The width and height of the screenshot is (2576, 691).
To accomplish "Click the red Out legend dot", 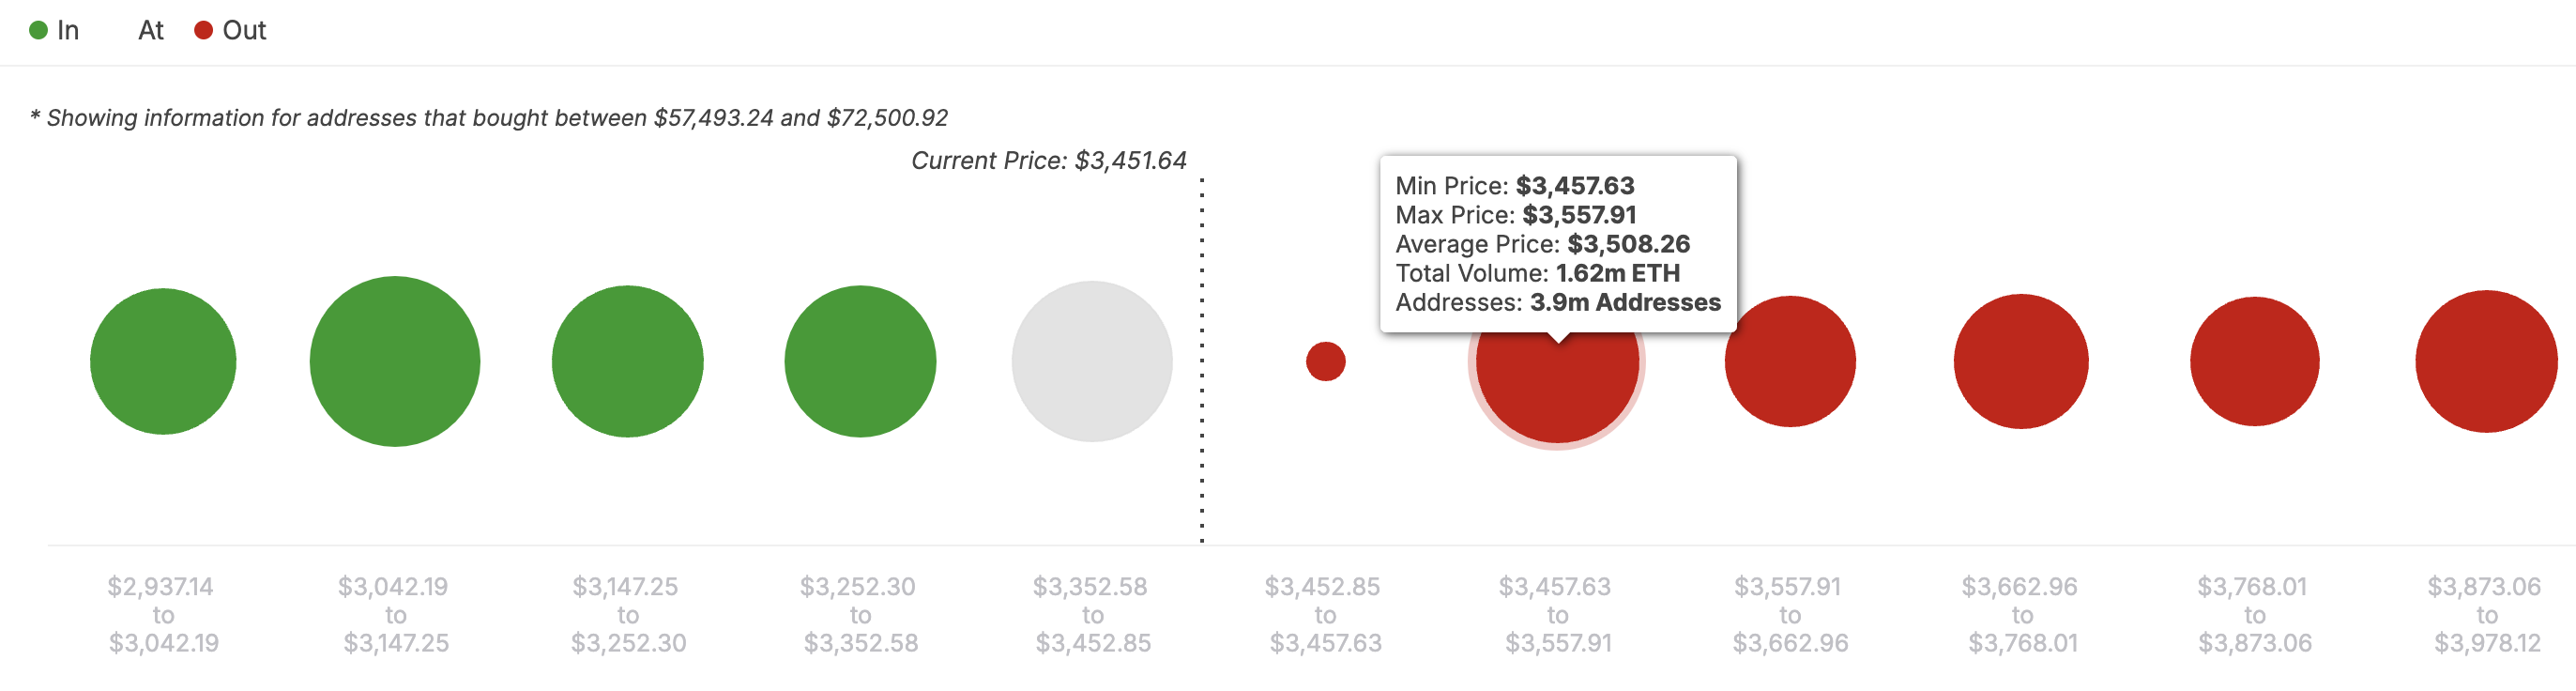I will [x=203, y=30].
